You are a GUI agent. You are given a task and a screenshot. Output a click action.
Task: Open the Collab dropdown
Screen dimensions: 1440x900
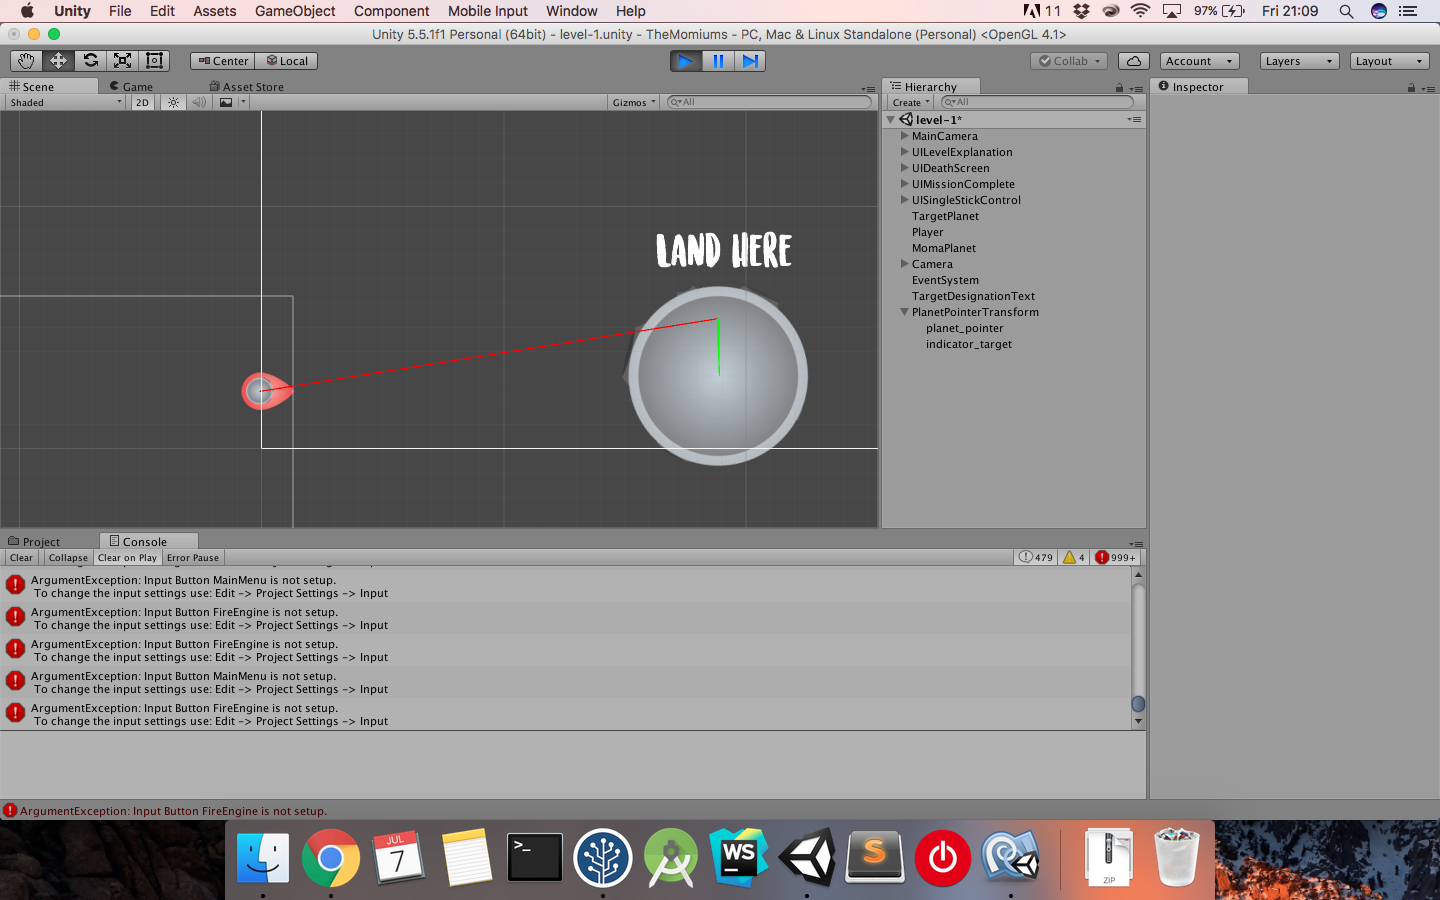point(1069,61)
